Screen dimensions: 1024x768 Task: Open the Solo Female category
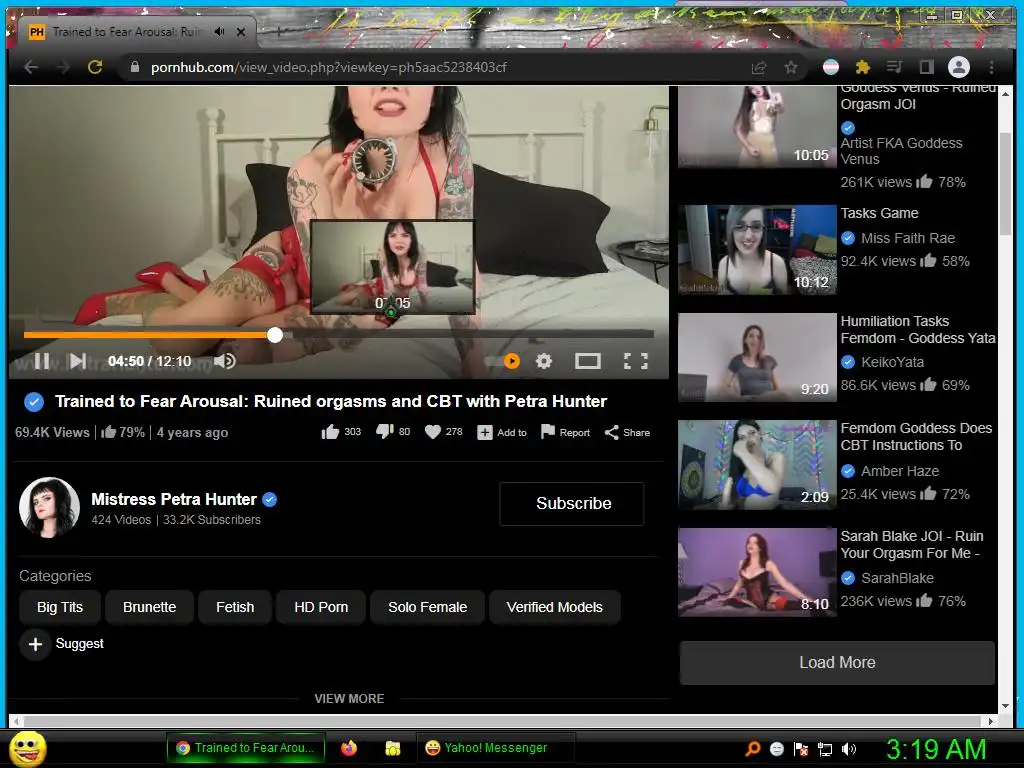[428, 607]
